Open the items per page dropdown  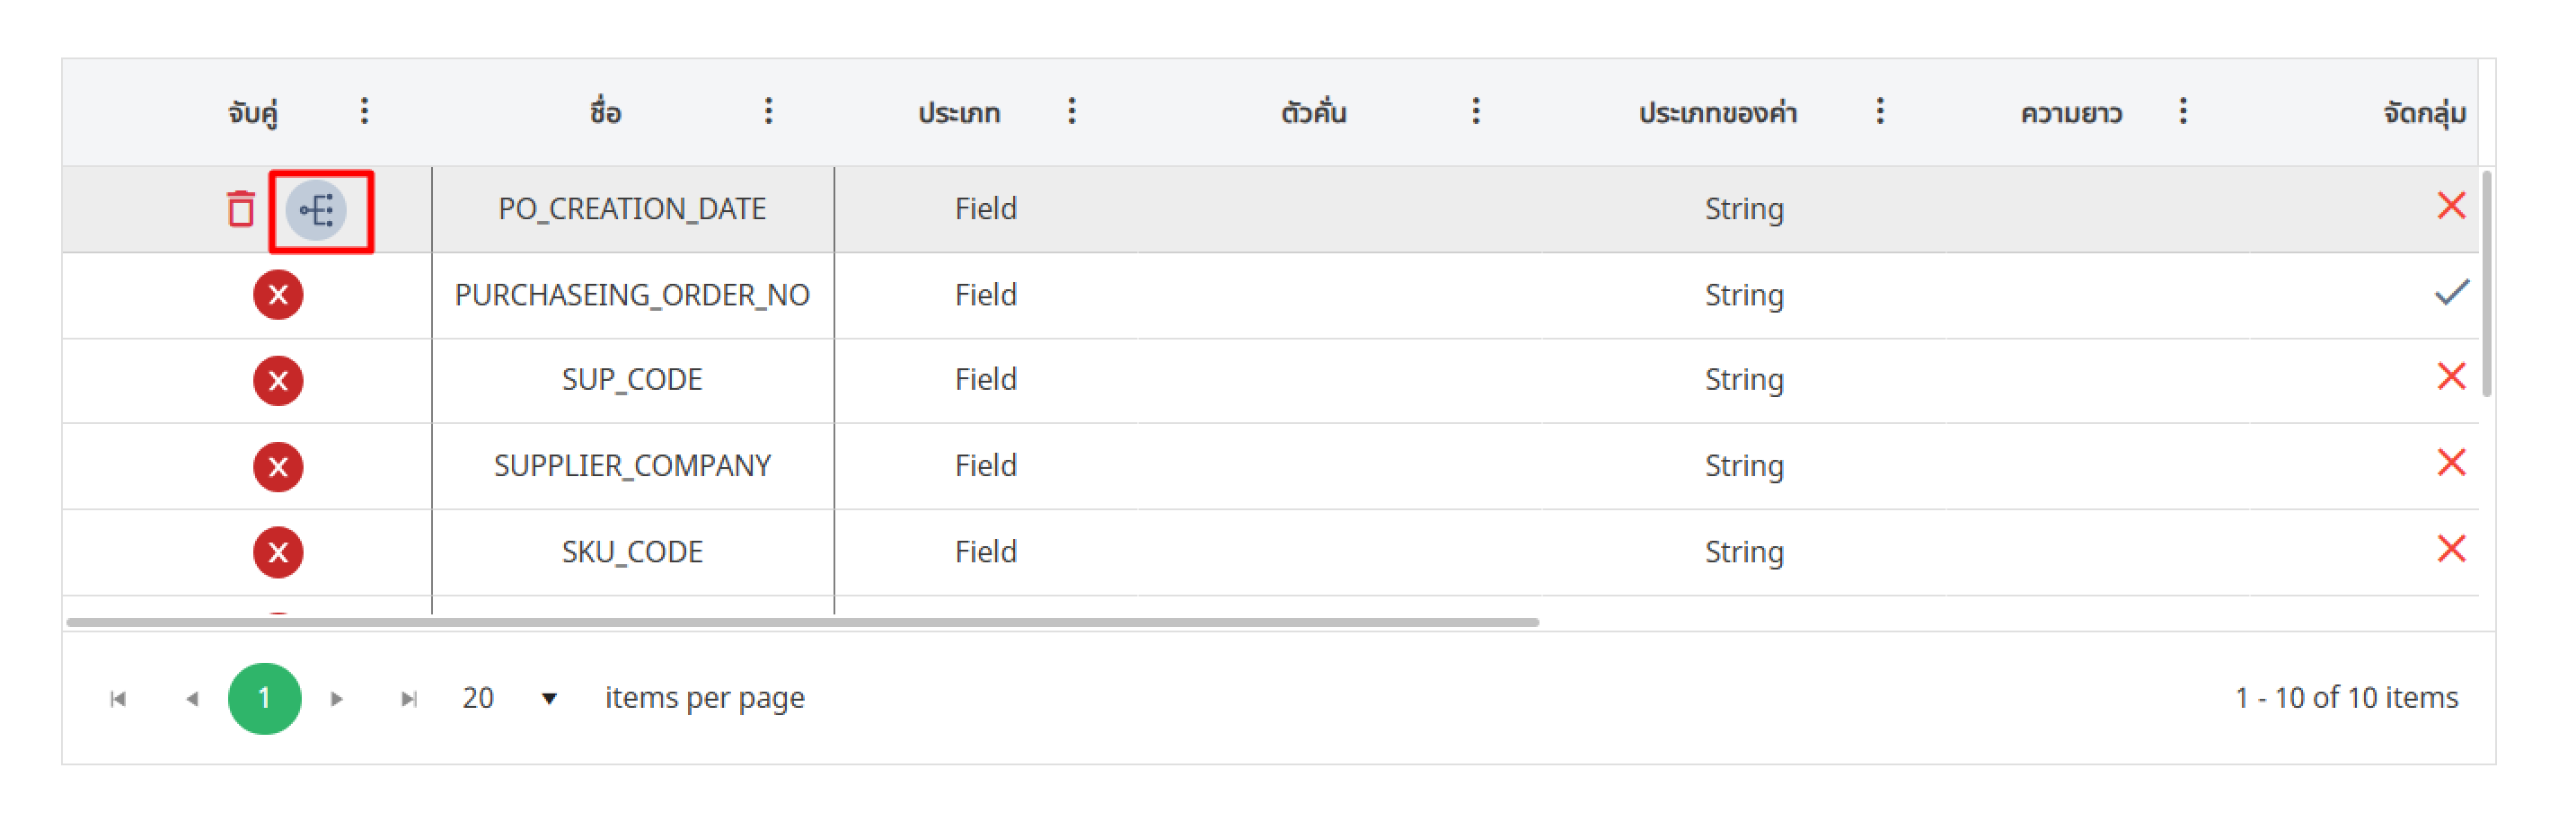tap(549, 698)
